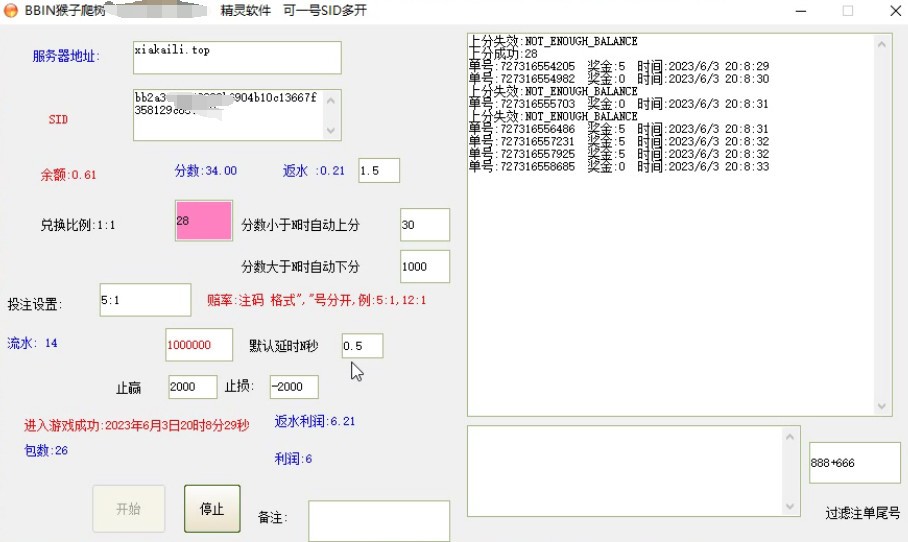Click the 备注 remark input box
This screenshot has height=542, width=908.
(x=379, y=521)
